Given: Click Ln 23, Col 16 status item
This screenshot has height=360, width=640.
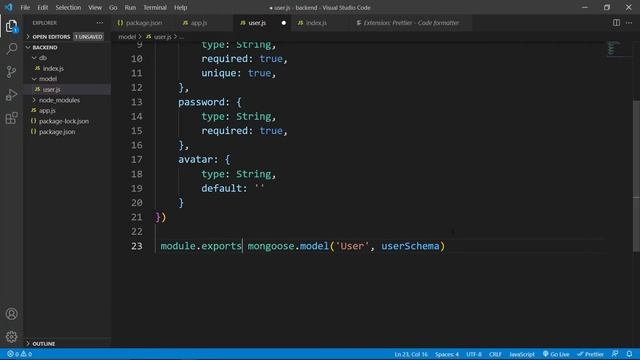Looking at the screenshot, I should pyautogui.click(x=411, y=354).
